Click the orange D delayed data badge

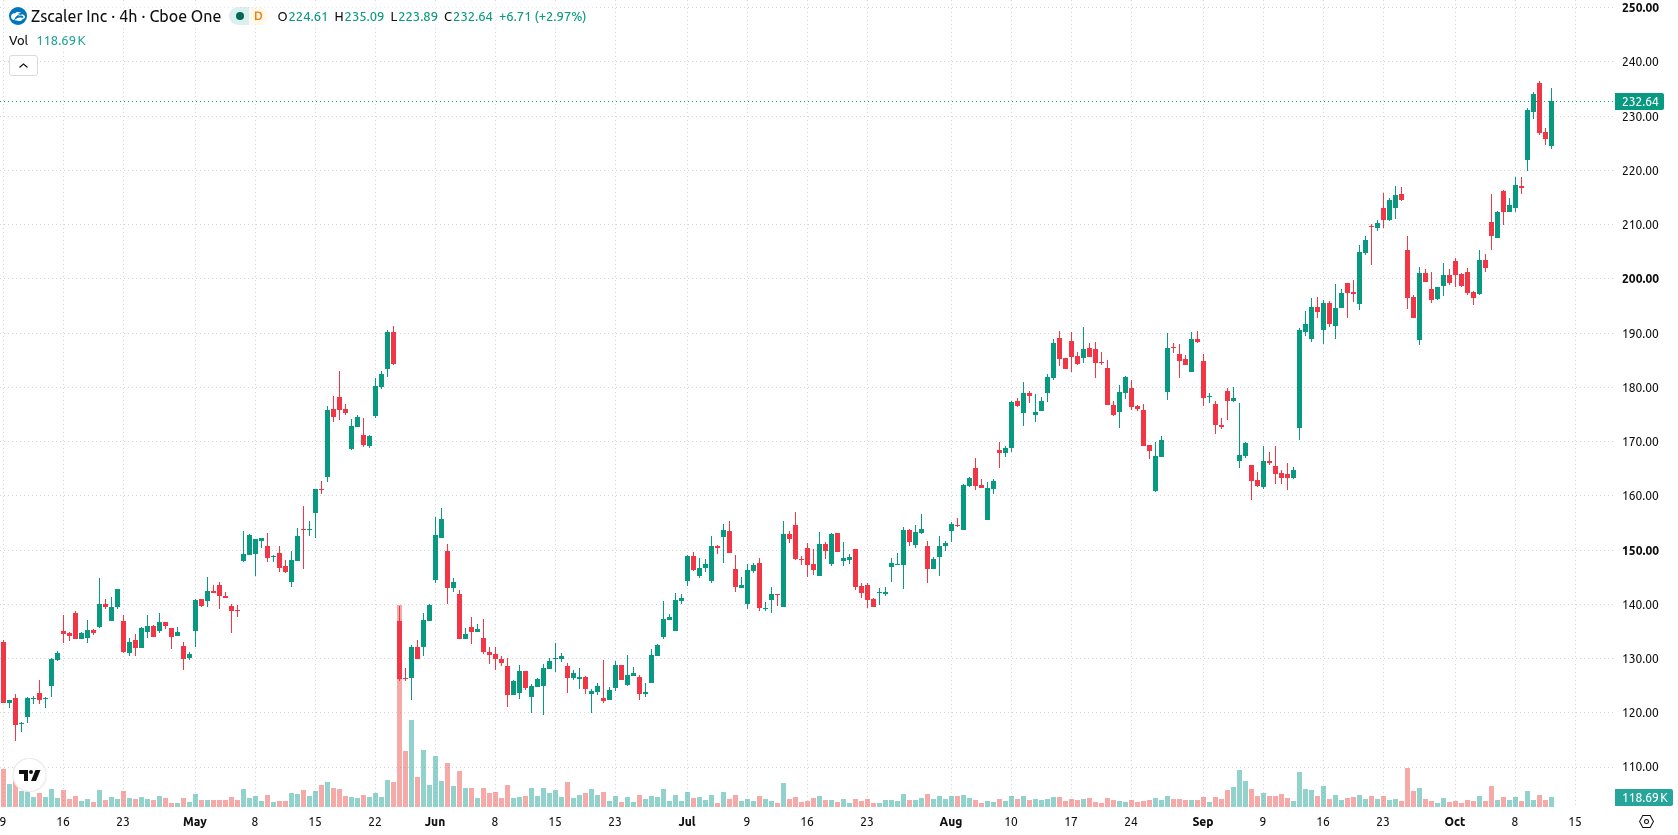pos(258,16)
